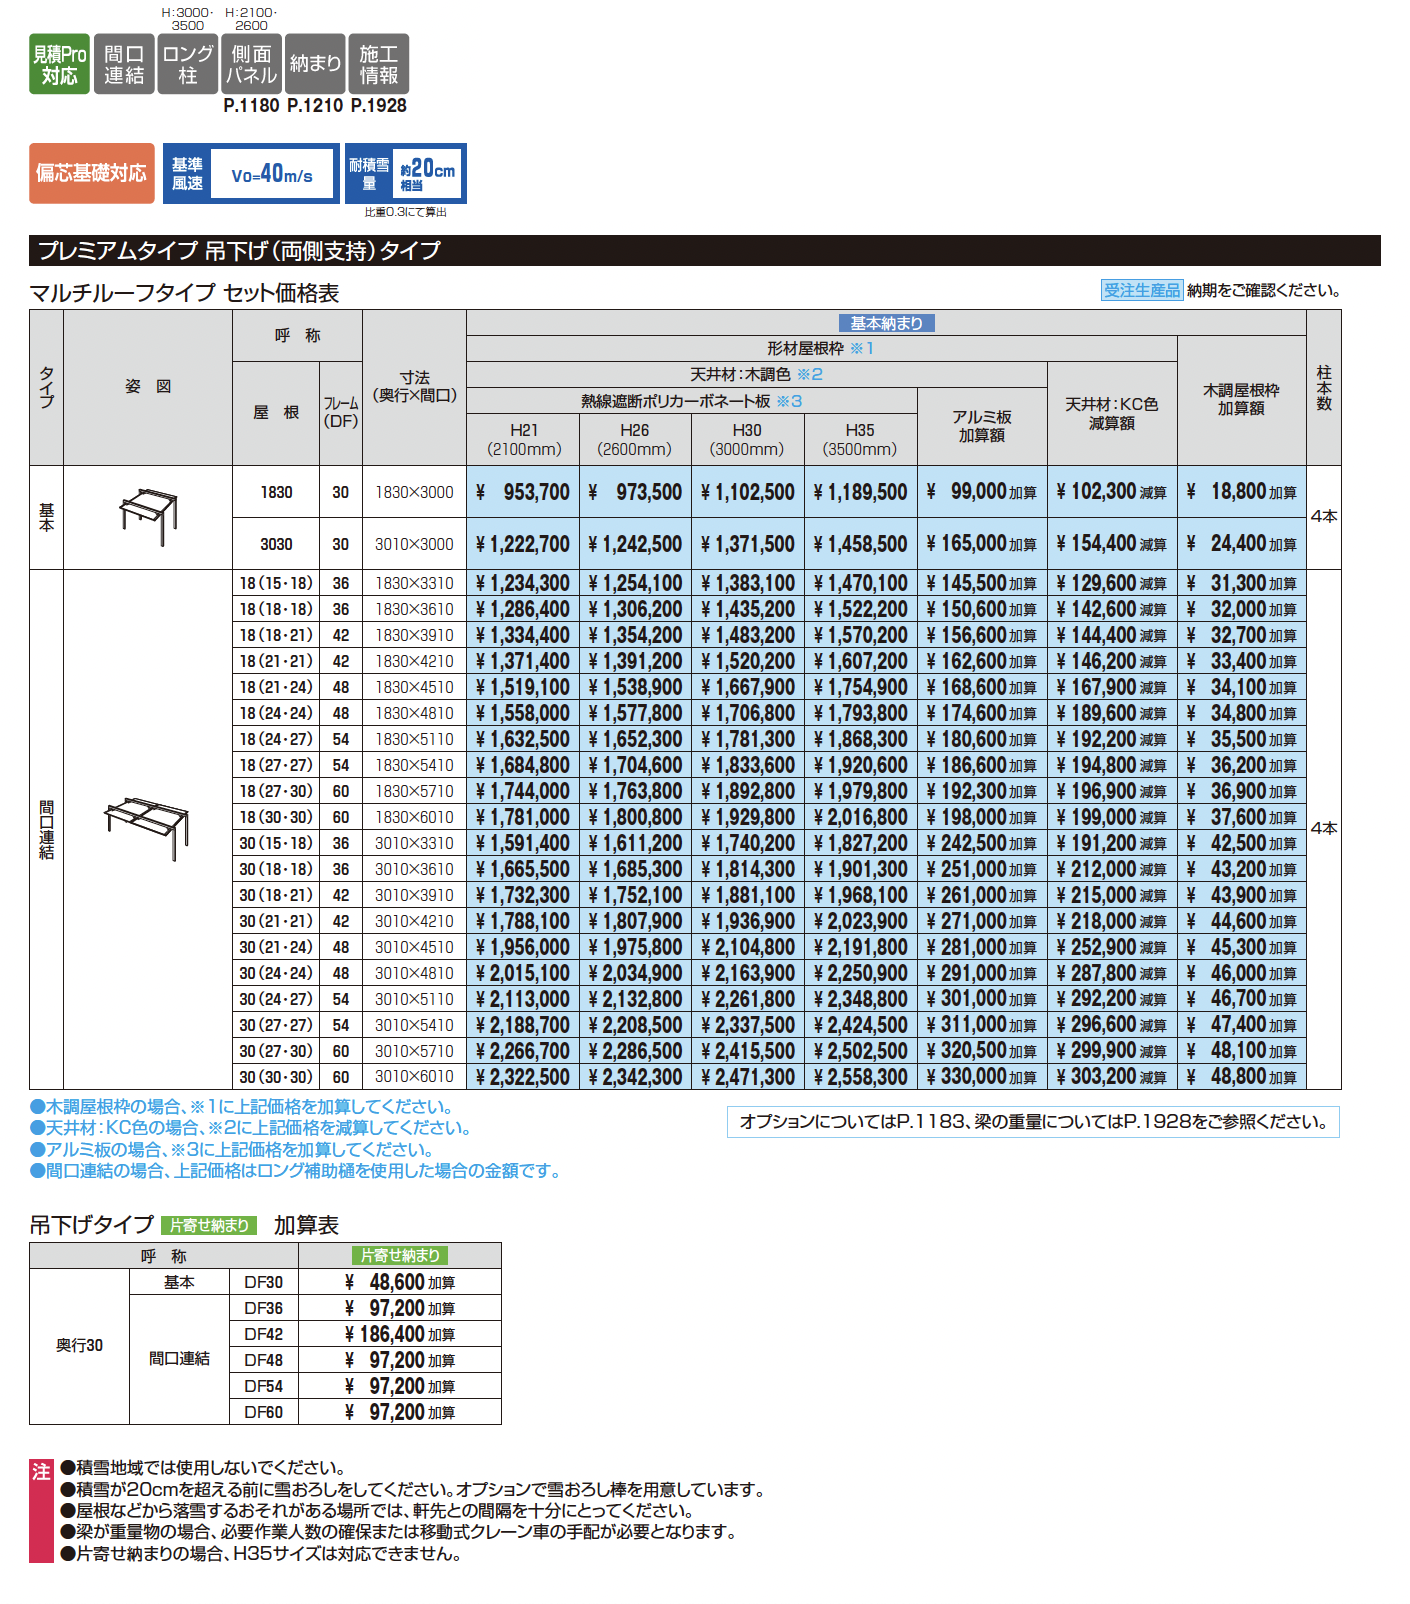Click the 基準風速 Vo=40m/s badge

click(x=251, y=173)
